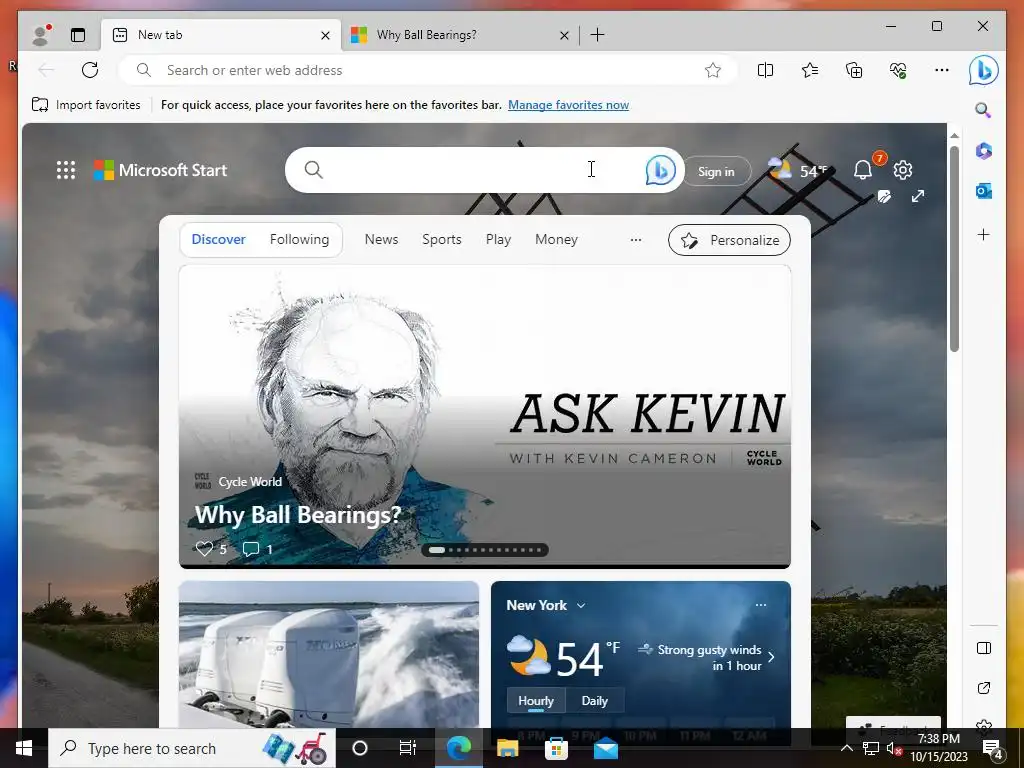Switch weather to Daily view
The width and height of the screenshot is (1024, 768).
594,701
